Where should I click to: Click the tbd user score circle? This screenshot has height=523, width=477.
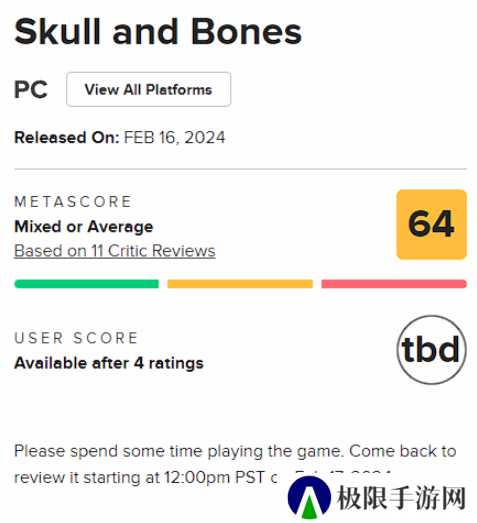pyautogui.click(x=431, y=350)
